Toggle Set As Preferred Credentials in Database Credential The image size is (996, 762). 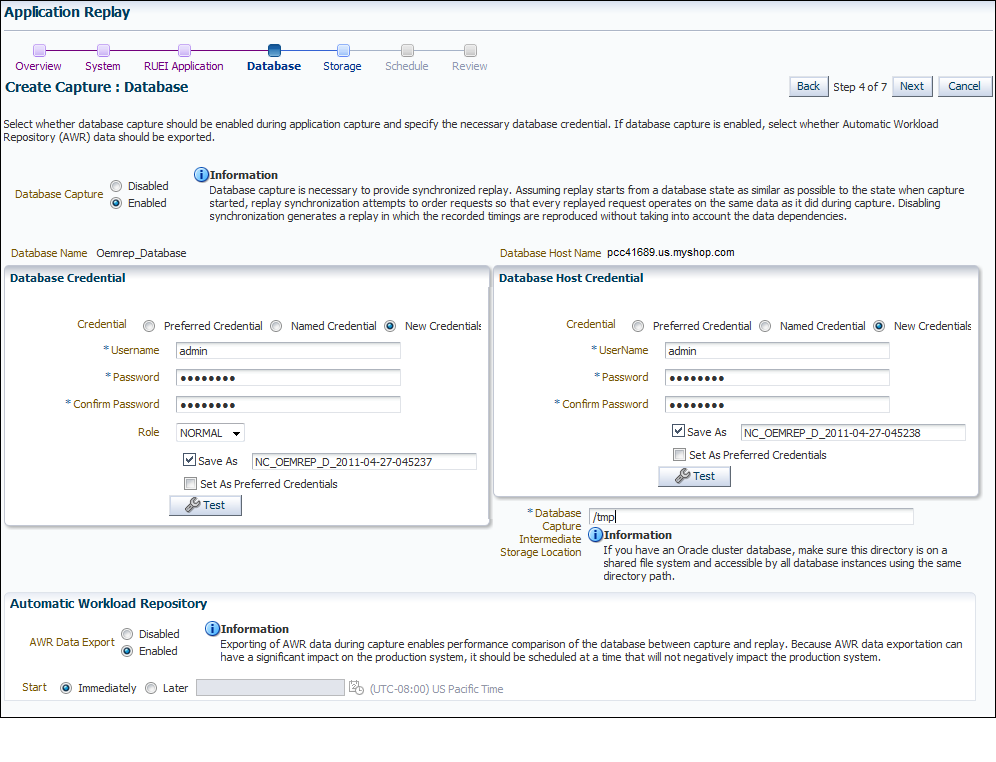191,483
